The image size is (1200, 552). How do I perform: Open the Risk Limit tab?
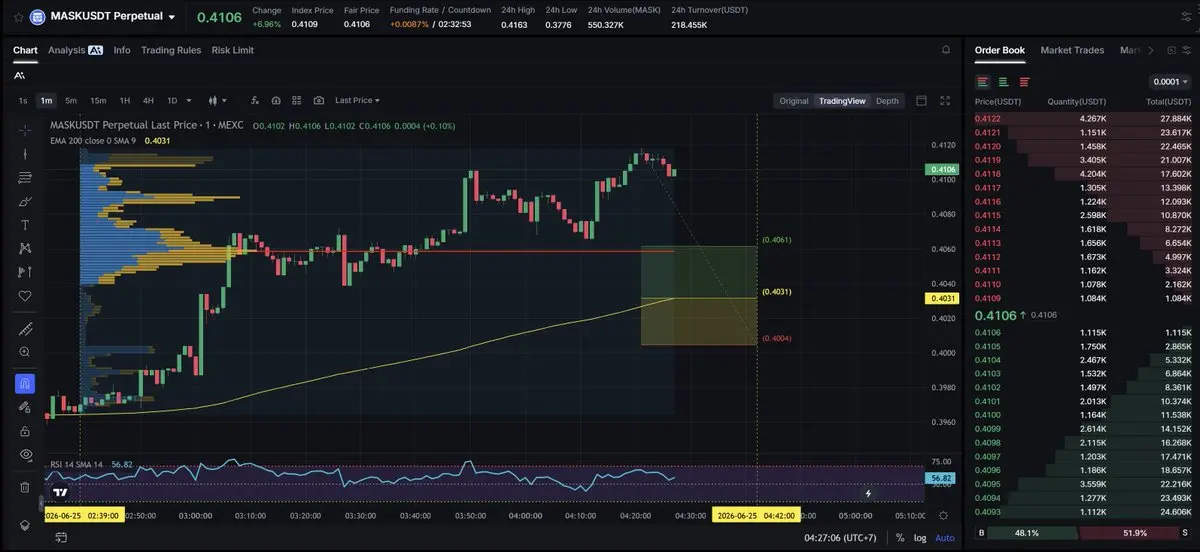pyautogui.click(x=232, y=50)
